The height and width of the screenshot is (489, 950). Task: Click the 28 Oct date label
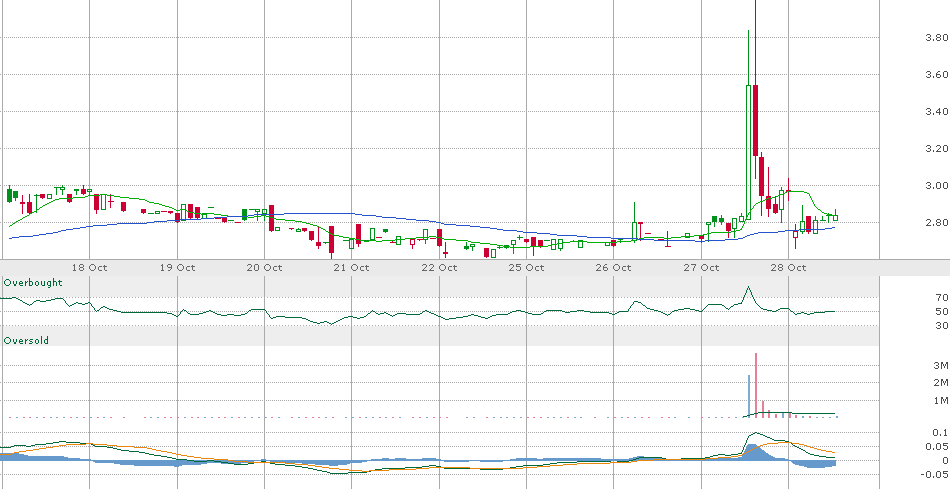pos(789,267)
